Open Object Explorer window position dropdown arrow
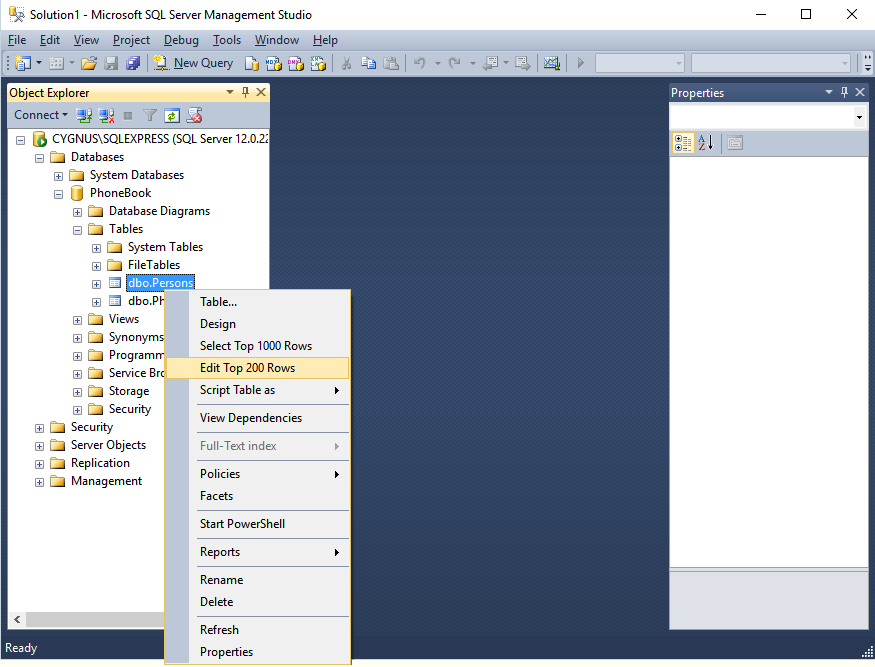875x667 pixels. pyautogui.click(x=229, y=92)
